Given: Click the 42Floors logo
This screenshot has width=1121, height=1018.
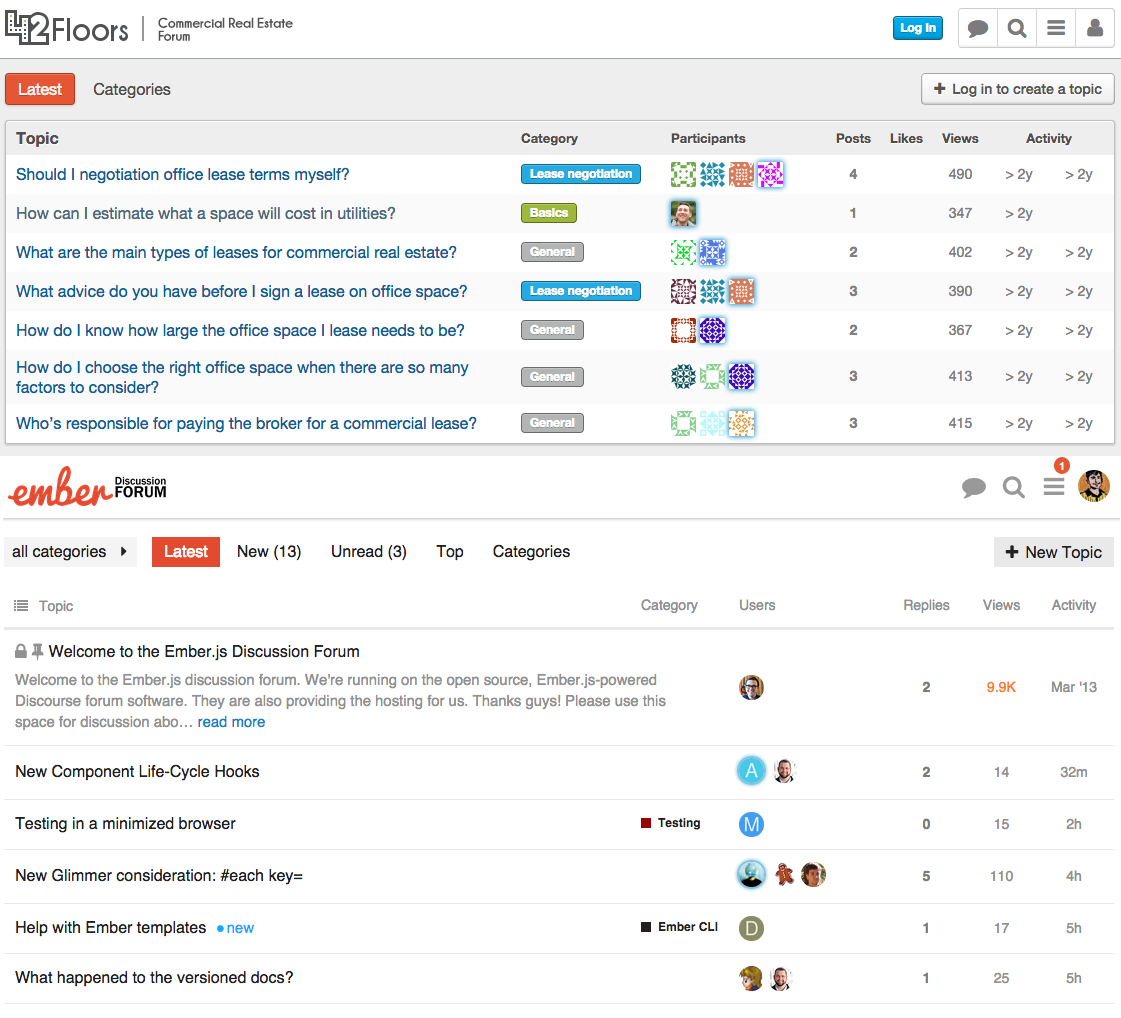Looking at the screenshot, I should coord(66,29).
